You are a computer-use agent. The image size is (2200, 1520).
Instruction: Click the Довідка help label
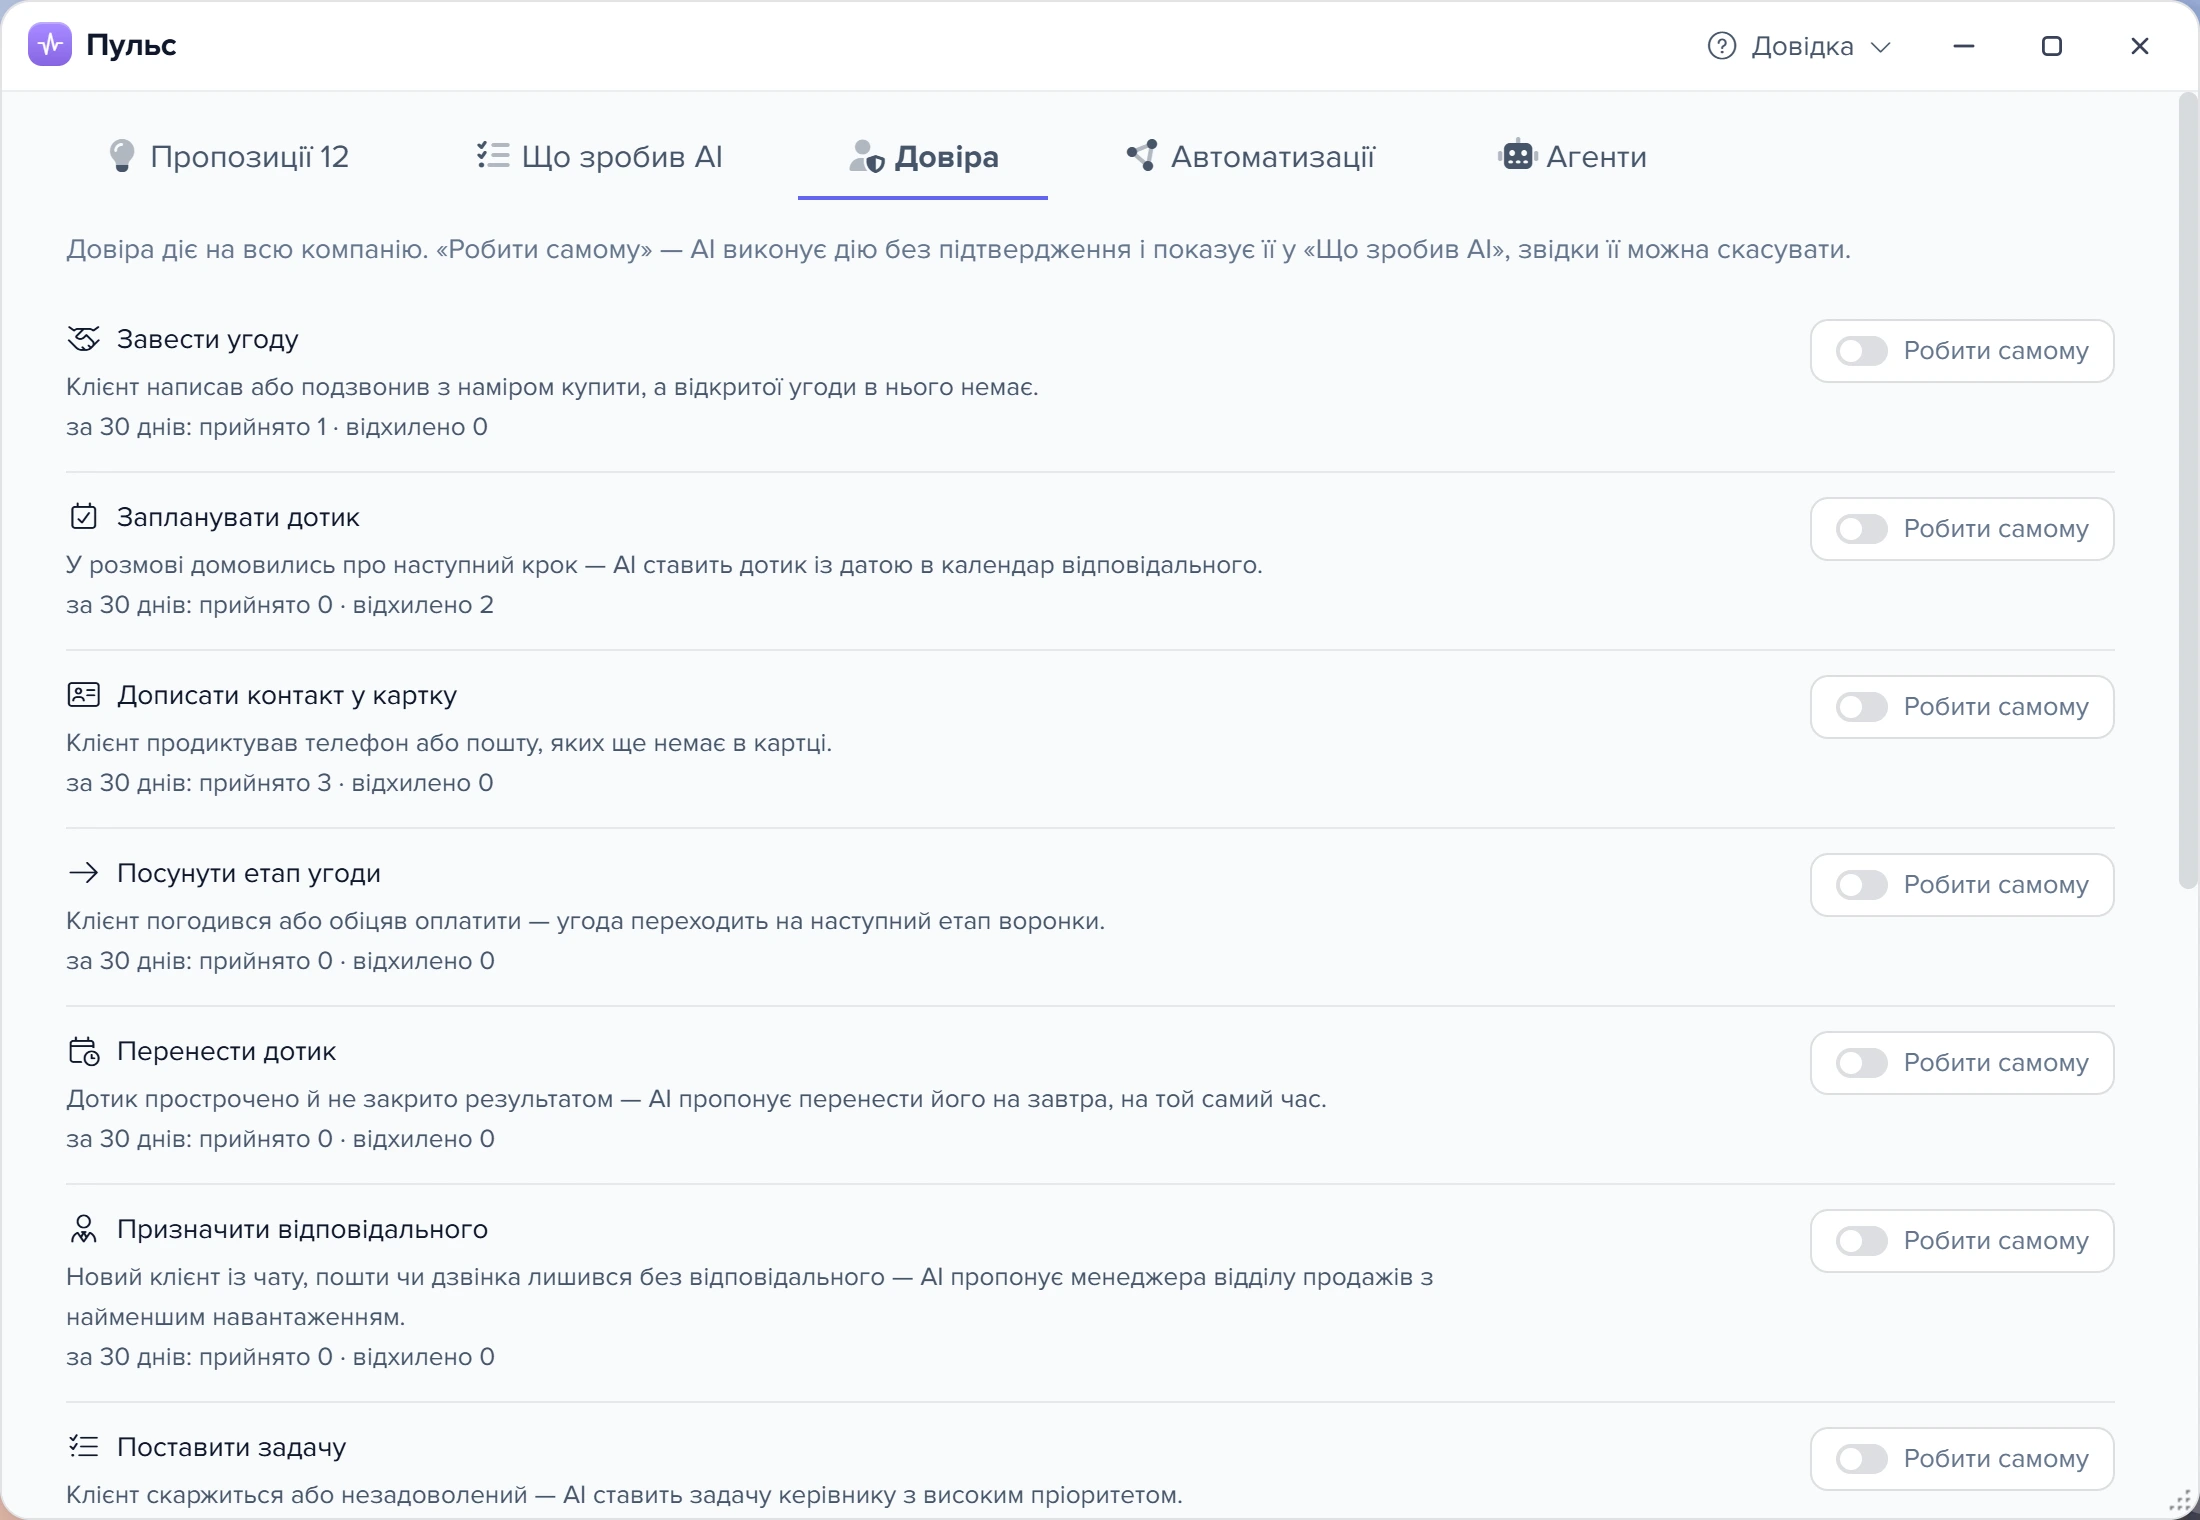click(1802, 46)
